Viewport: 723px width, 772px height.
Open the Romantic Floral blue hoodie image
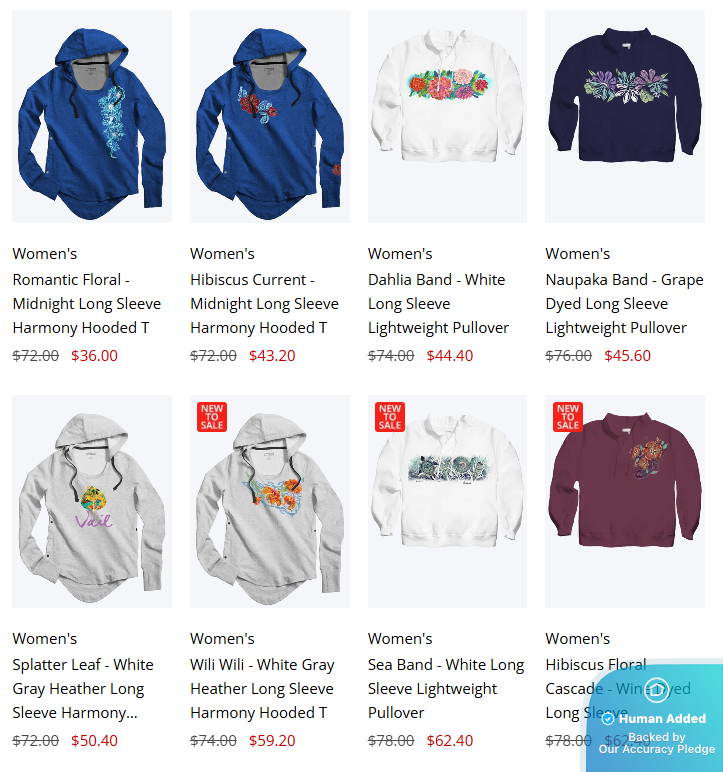coord(92,117)
